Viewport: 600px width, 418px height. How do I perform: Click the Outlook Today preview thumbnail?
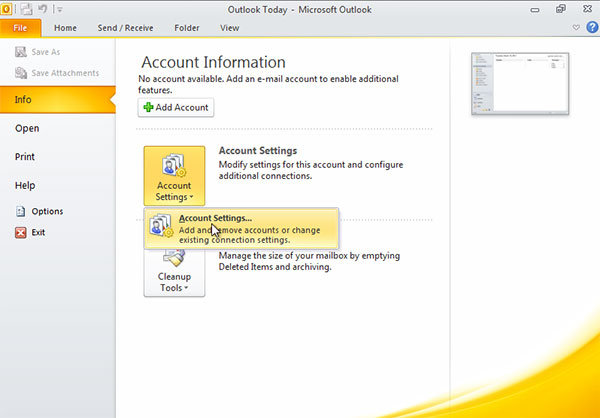point(520,84)
